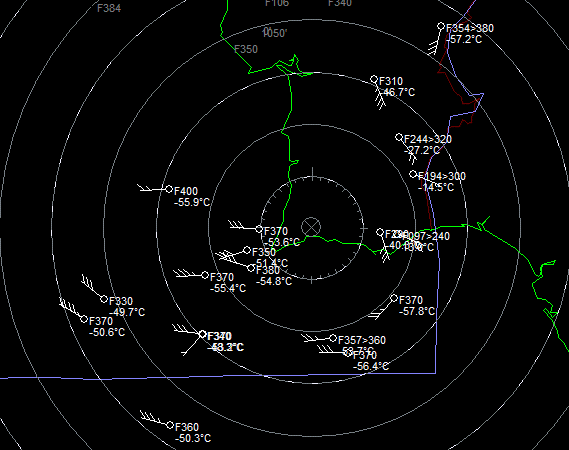Click the station circle beside F357>360
Screen dimensions: 569x450
coord(333,338)
